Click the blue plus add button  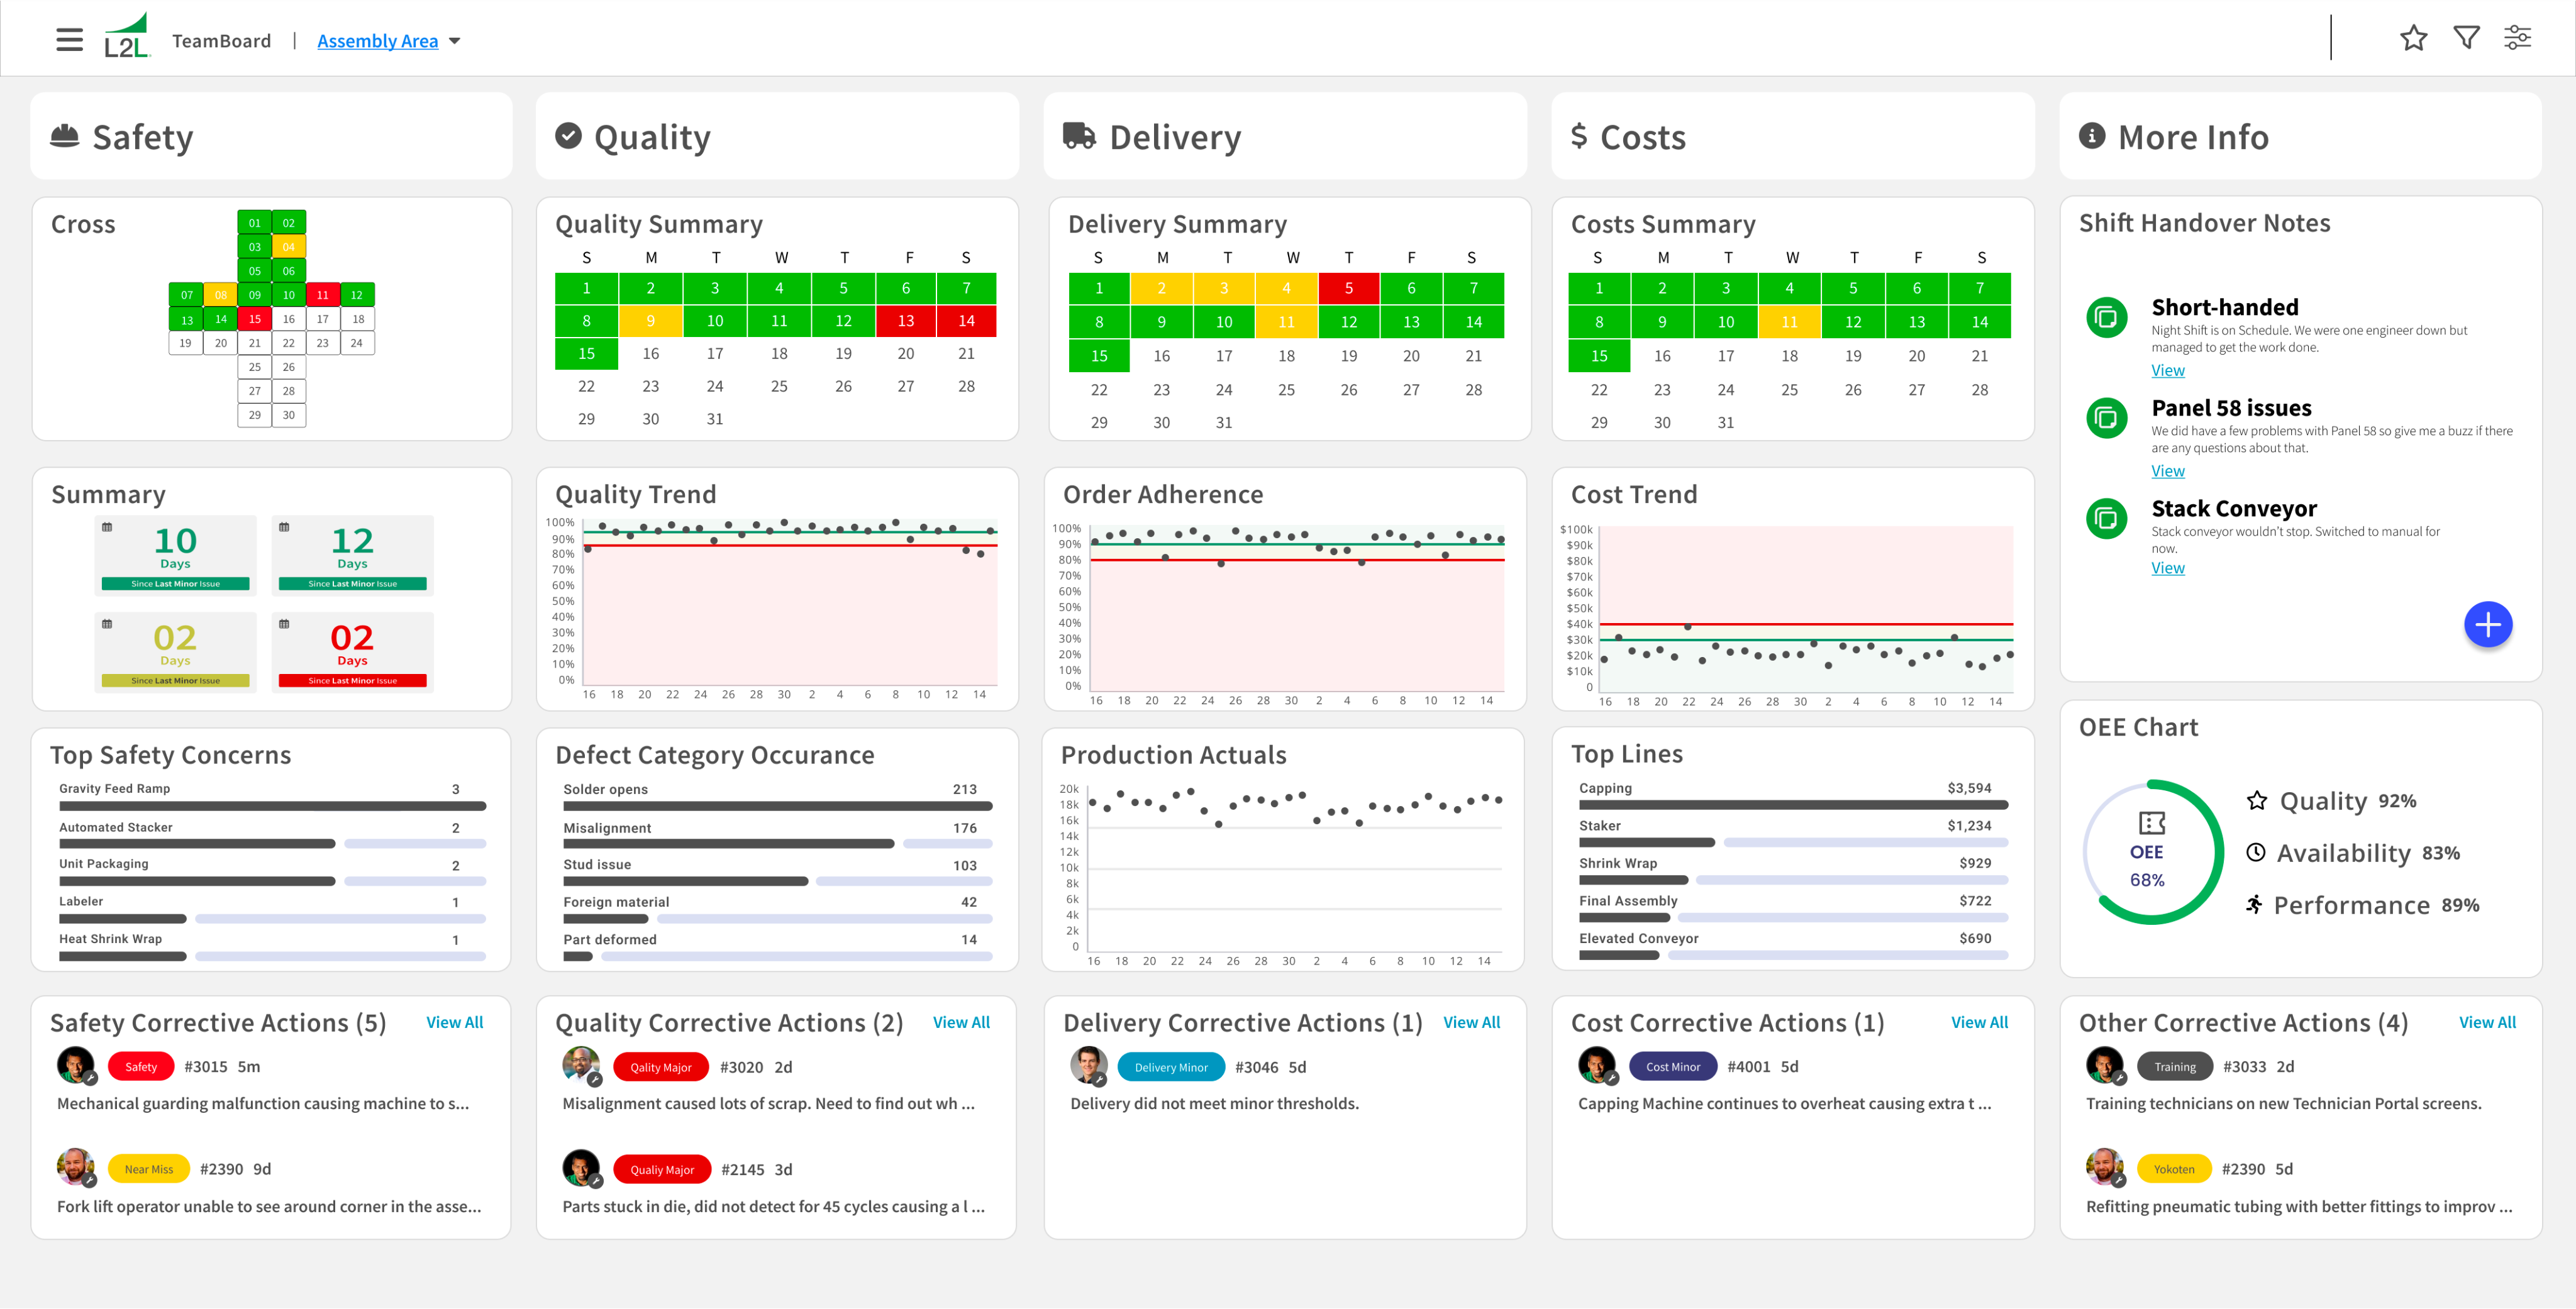pos(2486,626)
